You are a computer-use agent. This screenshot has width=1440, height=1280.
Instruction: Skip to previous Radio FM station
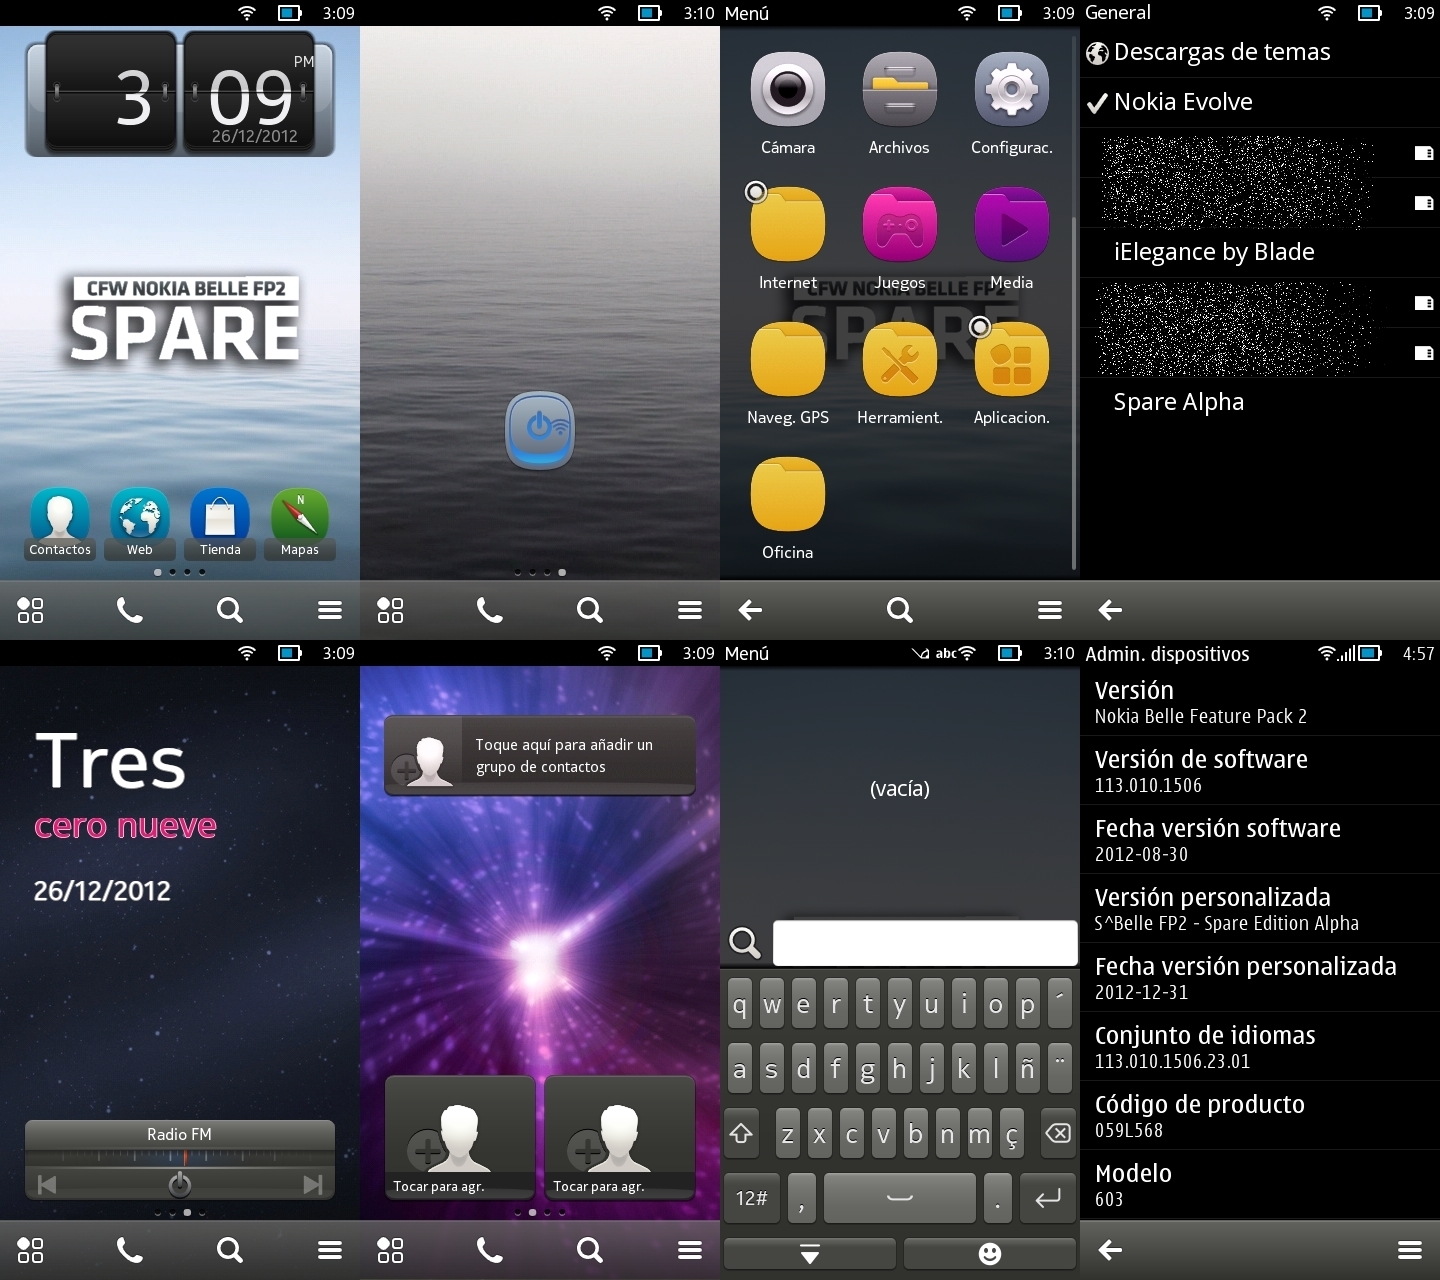coord(47,1185)
